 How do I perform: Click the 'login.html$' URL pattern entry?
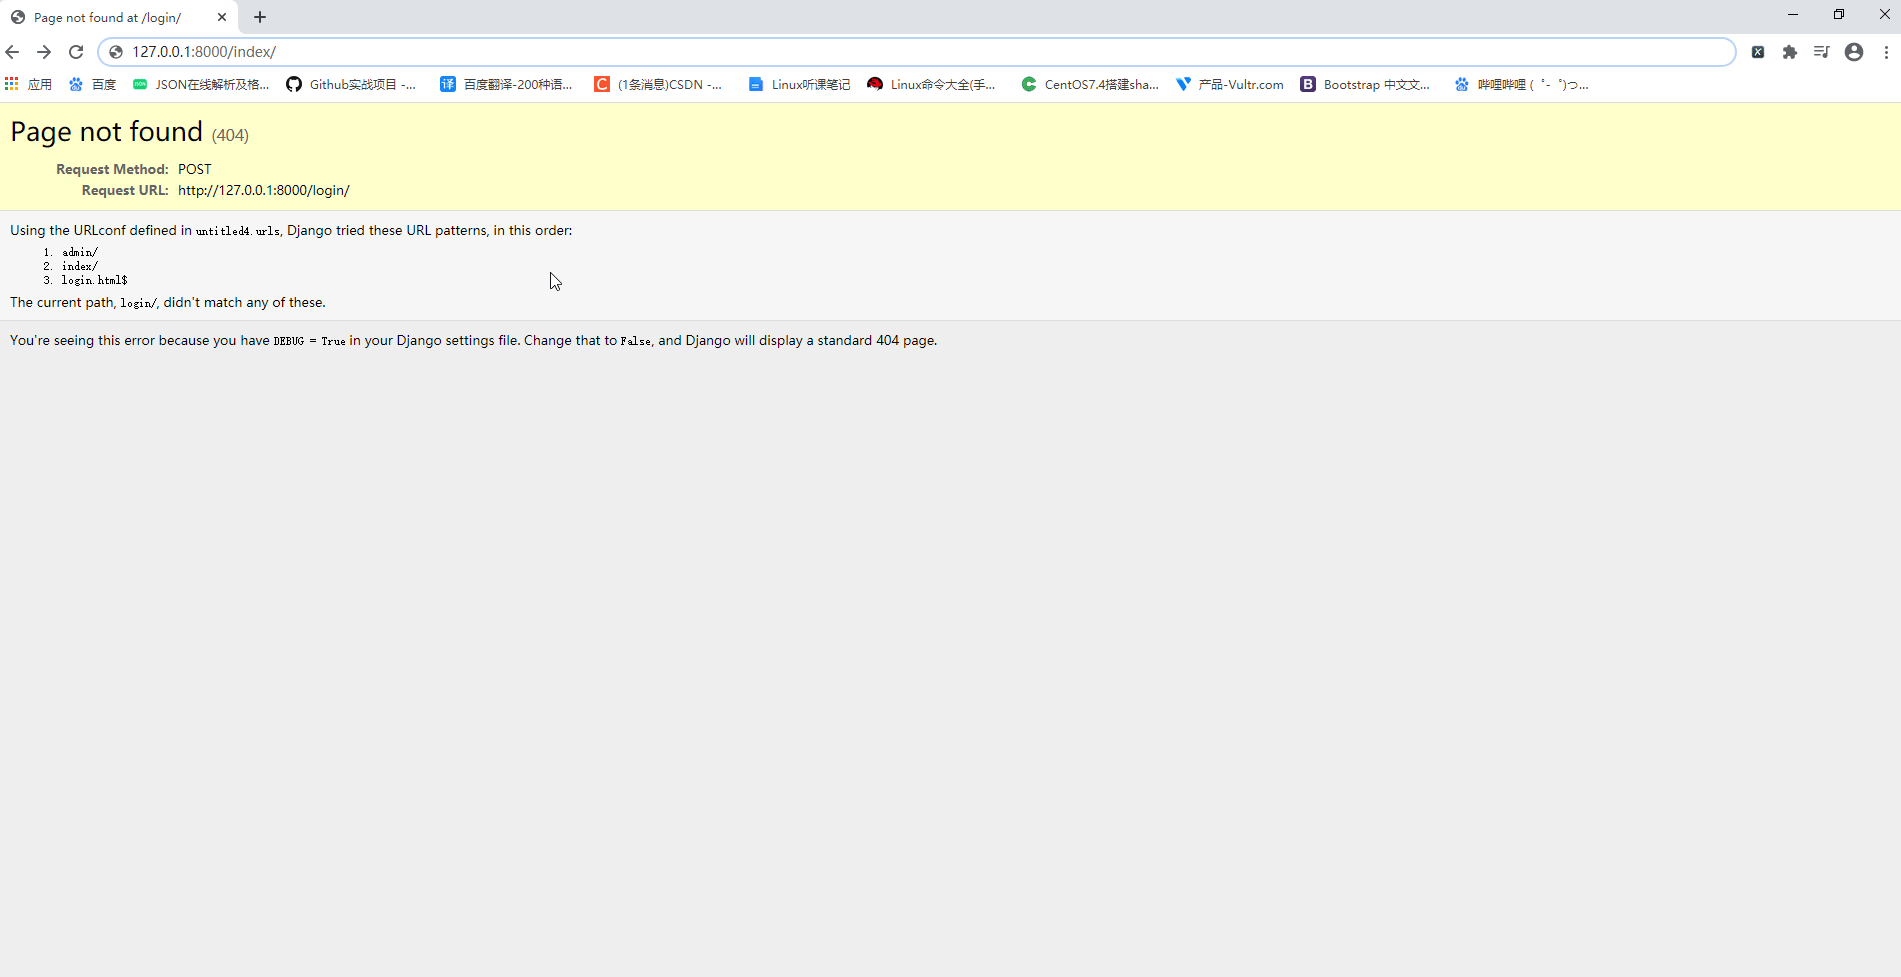[95, 280]
